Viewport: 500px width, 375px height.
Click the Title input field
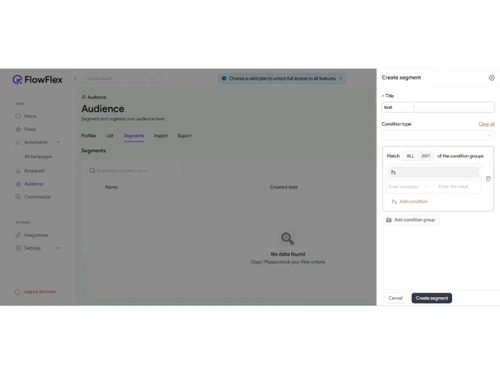(438, 107)
